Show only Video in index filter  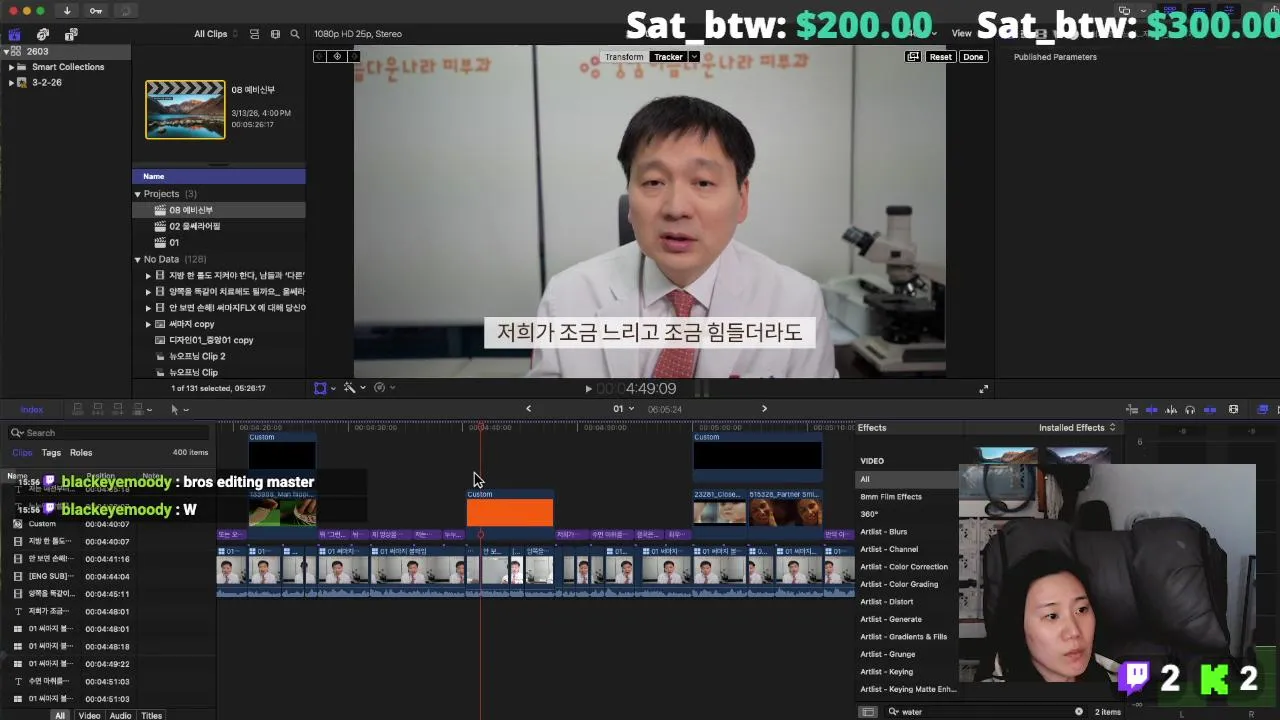[89, 715]
